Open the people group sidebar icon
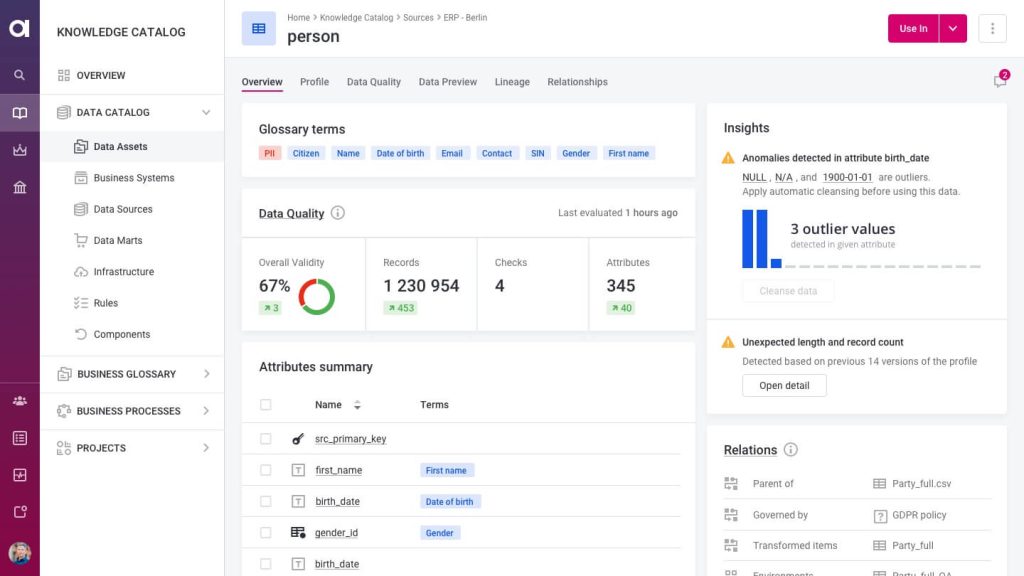Screen dimensions: 1024x576 [20, 401]
